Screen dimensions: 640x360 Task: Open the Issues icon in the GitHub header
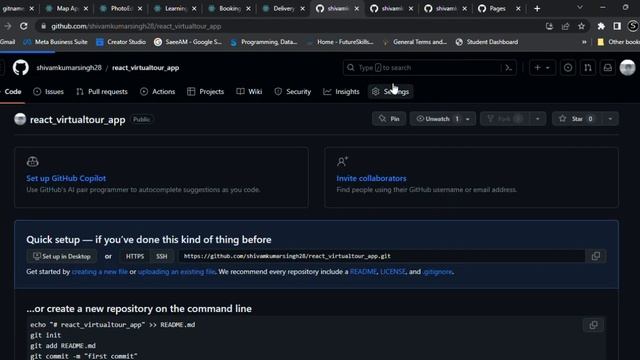click(x=568, y=68)
